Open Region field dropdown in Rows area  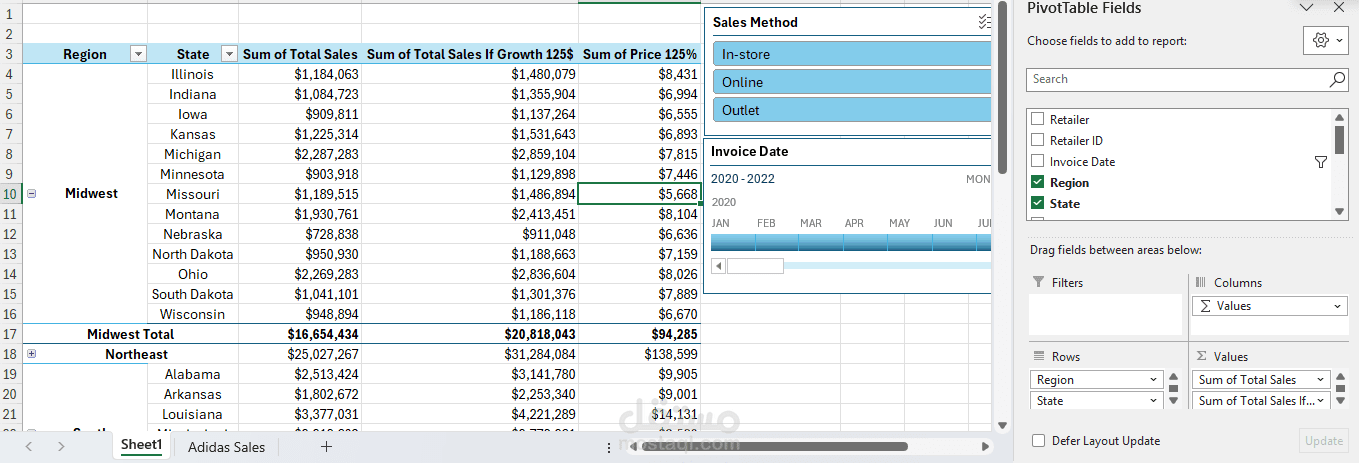tap(1155, 379)
